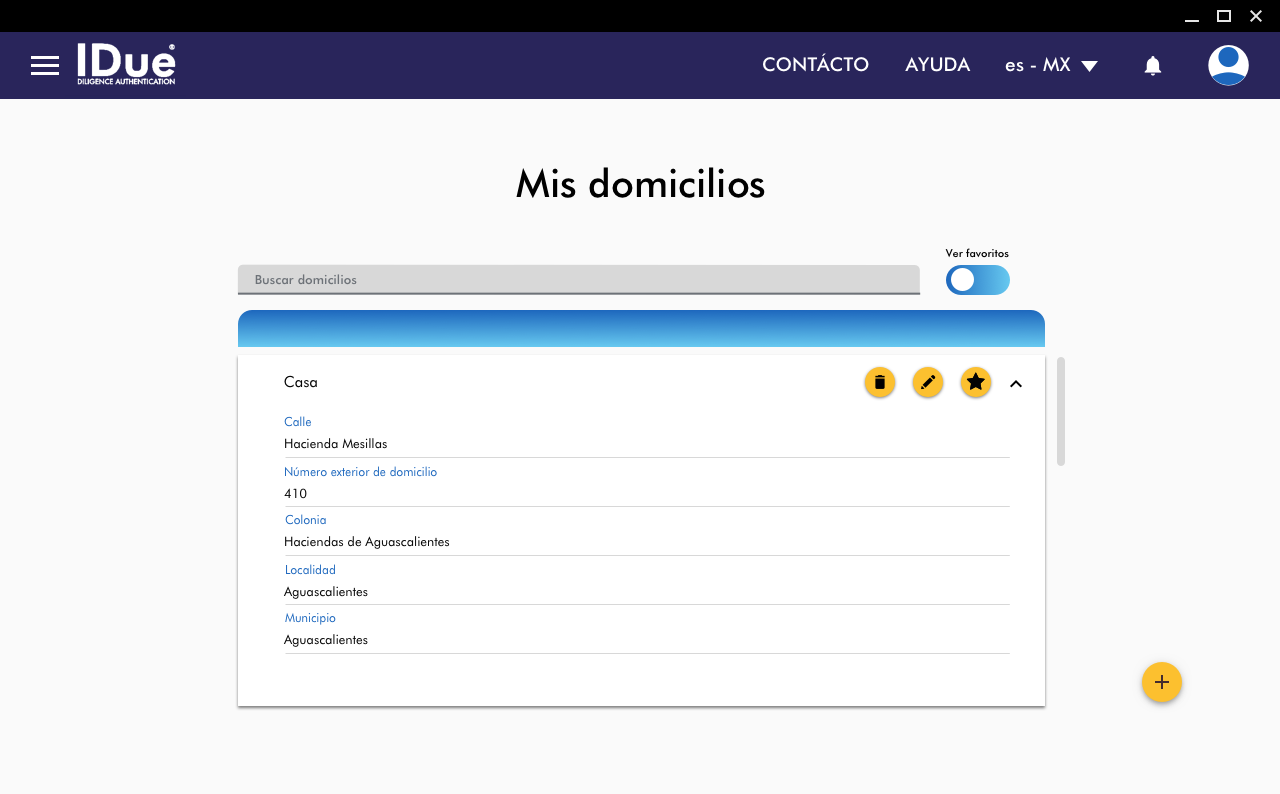Add a new address with plus button
This screenshot has height=794, width=1280.
pos(1161,682)
